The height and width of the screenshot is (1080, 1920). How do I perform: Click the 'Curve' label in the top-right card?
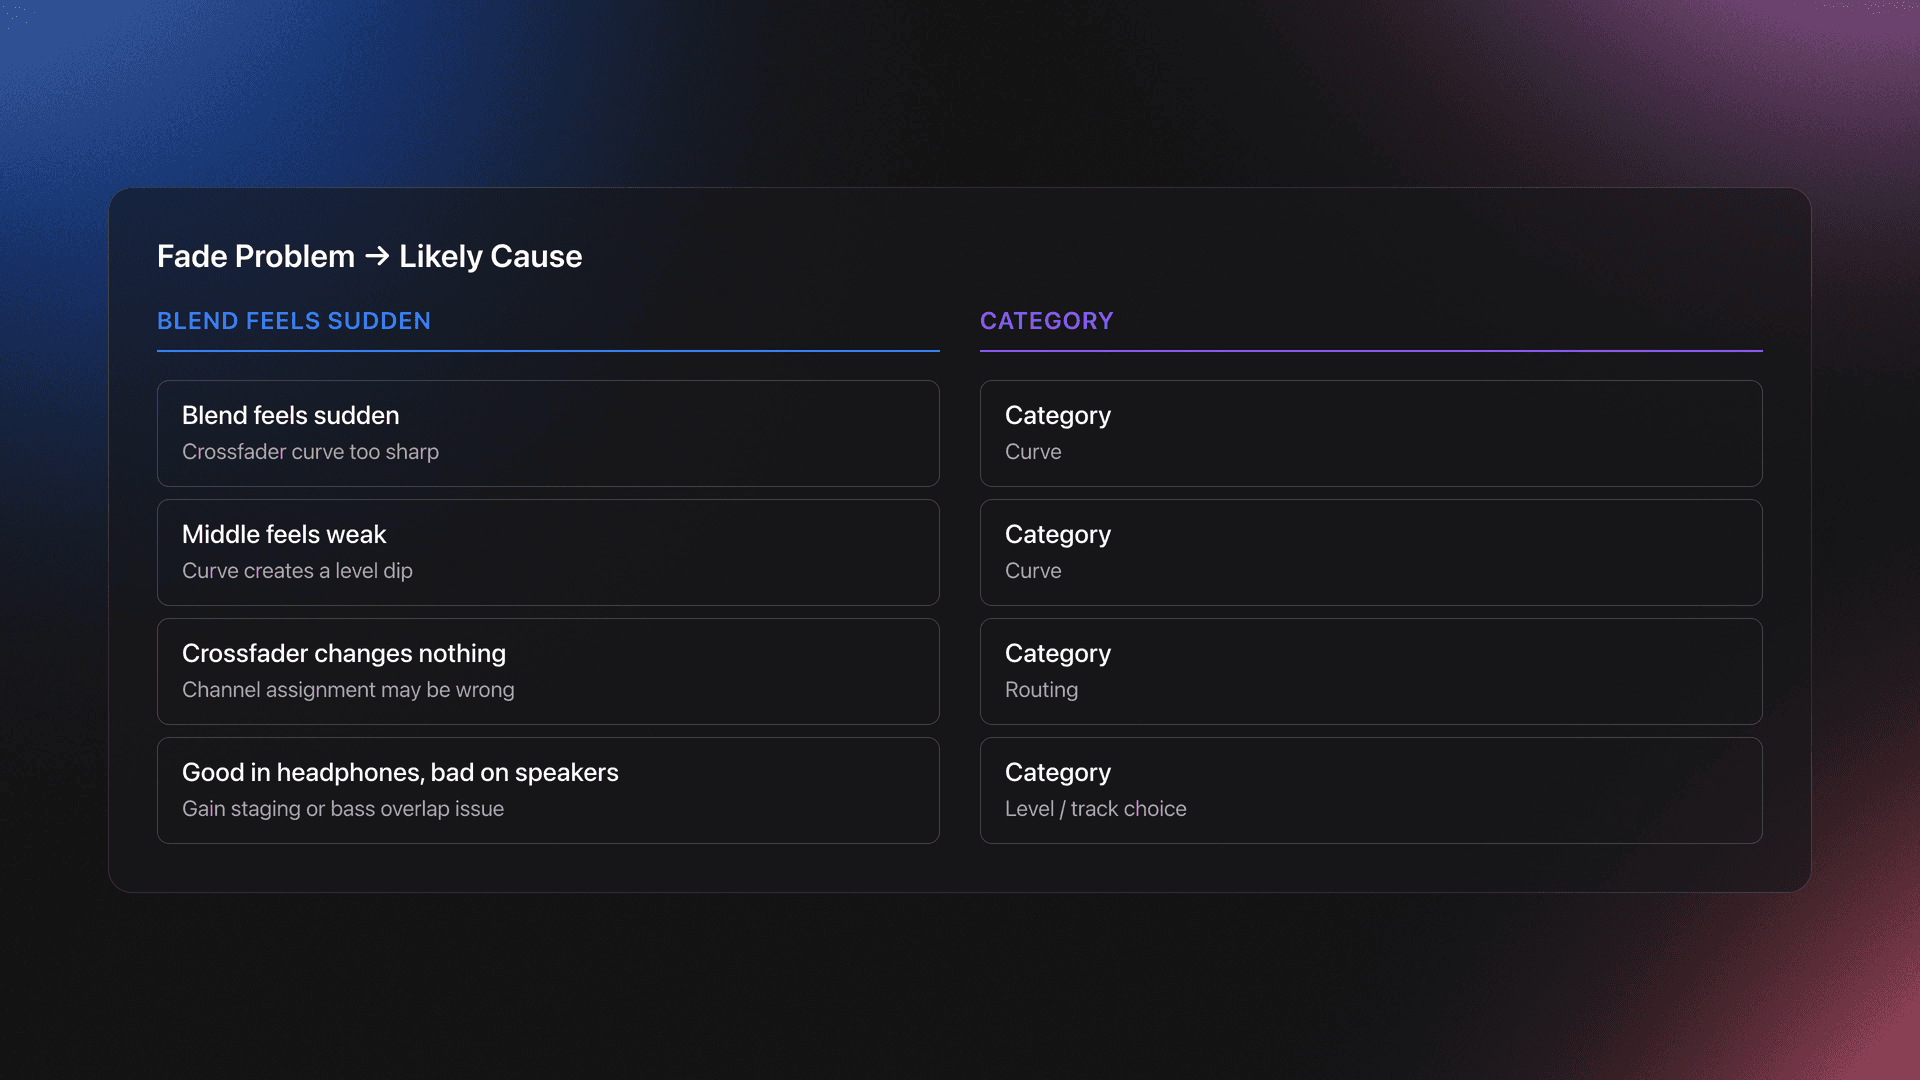pos(1032,452)
